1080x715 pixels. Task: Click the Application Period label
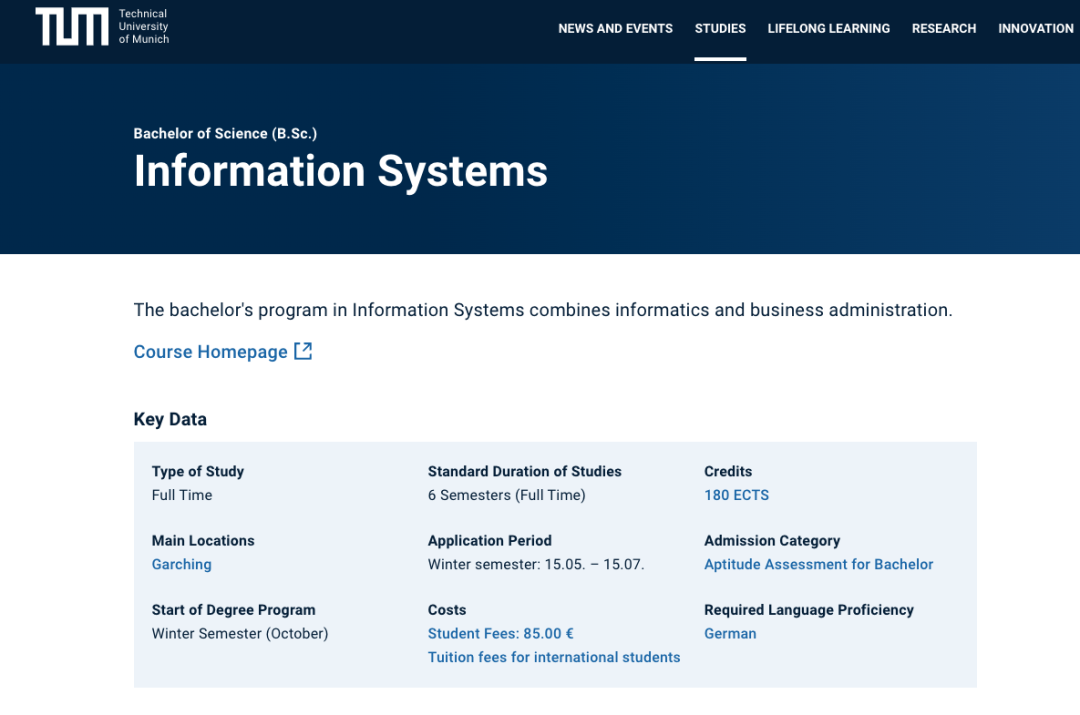(490, 541)
